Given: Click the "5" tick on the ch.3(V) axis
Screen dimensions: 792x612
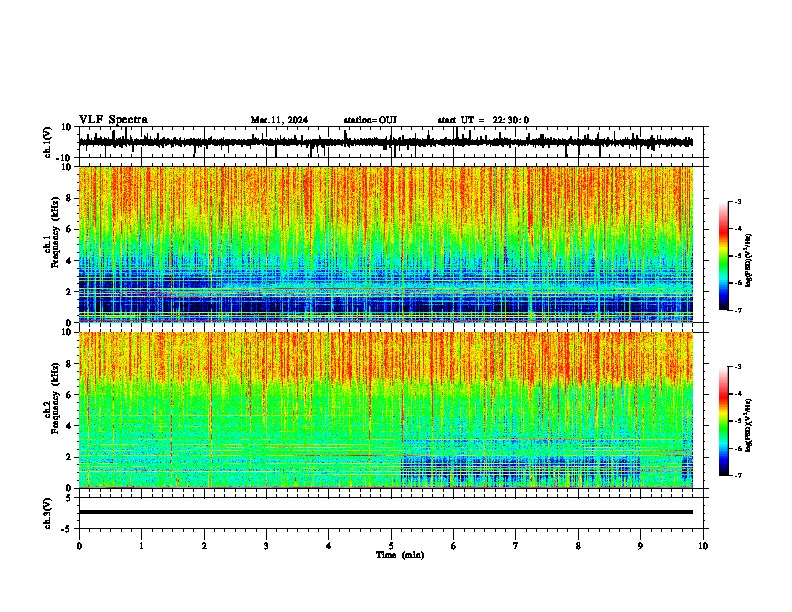Looking at the screenshot, I should coord(70,497).
